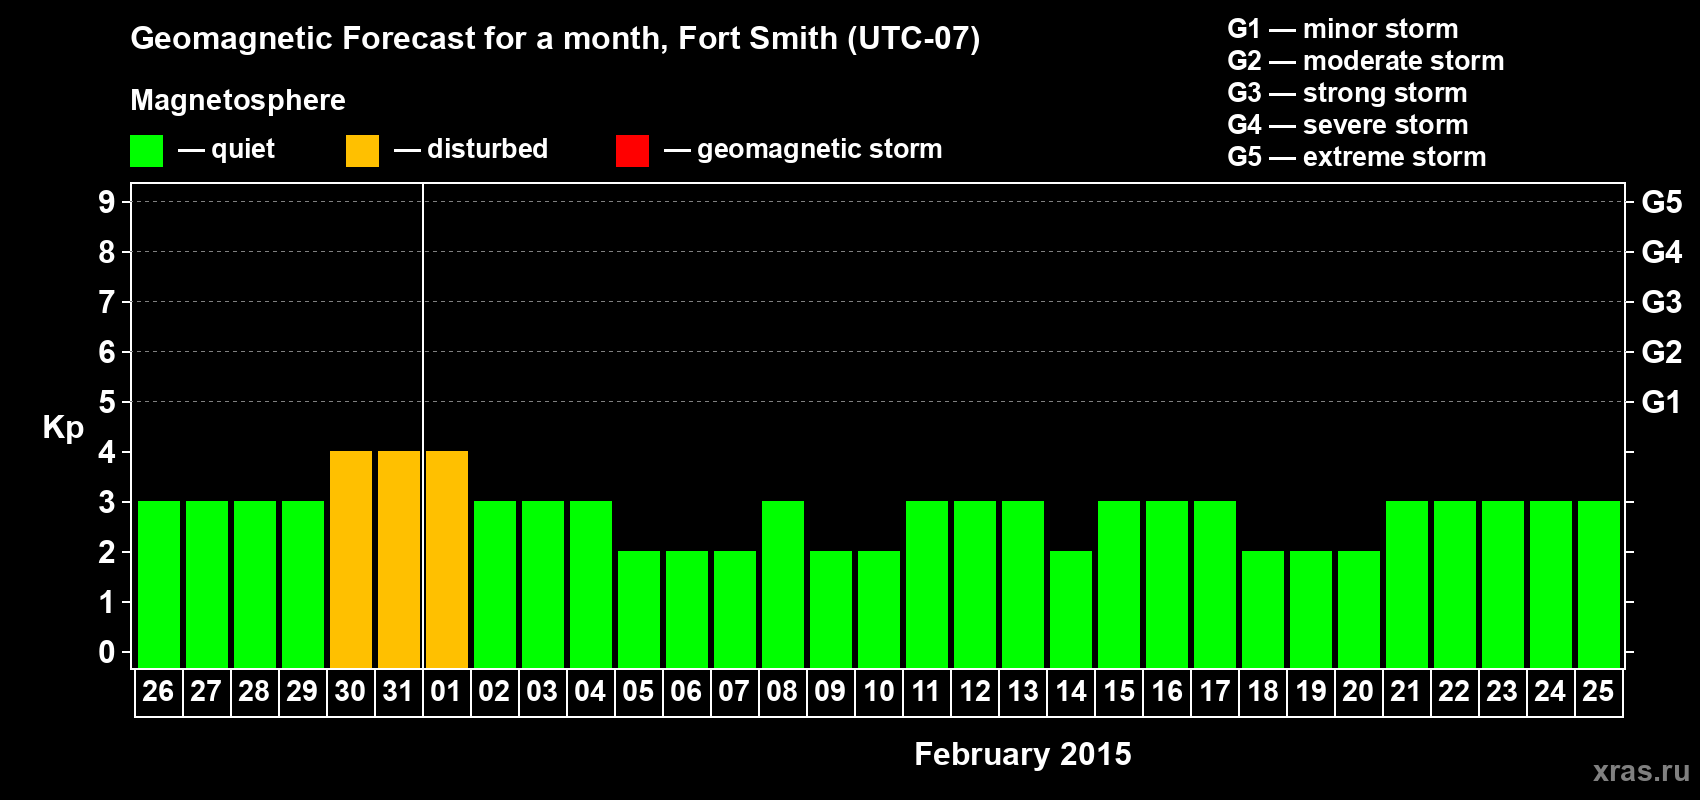Click the G4 label on right axis

(x=1661, y=252)
